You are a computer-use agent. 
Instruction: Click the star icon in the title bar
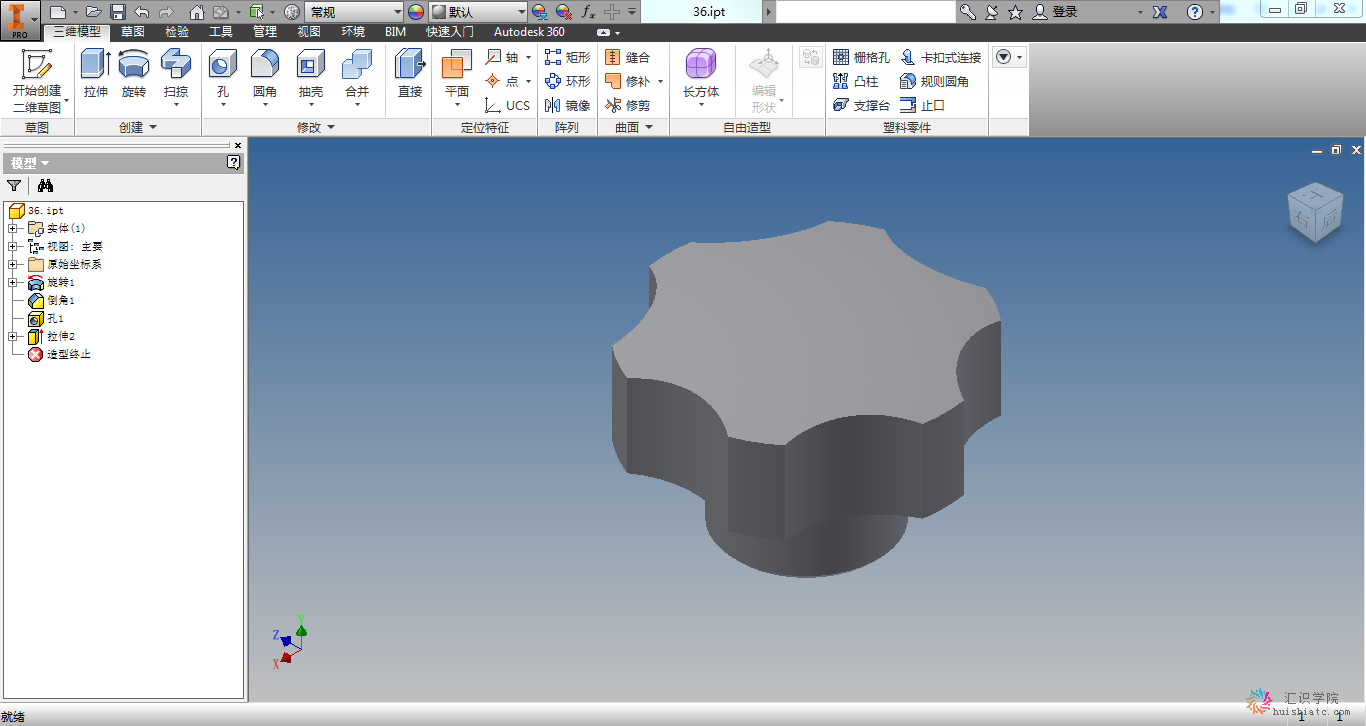tap(1016, 12)
